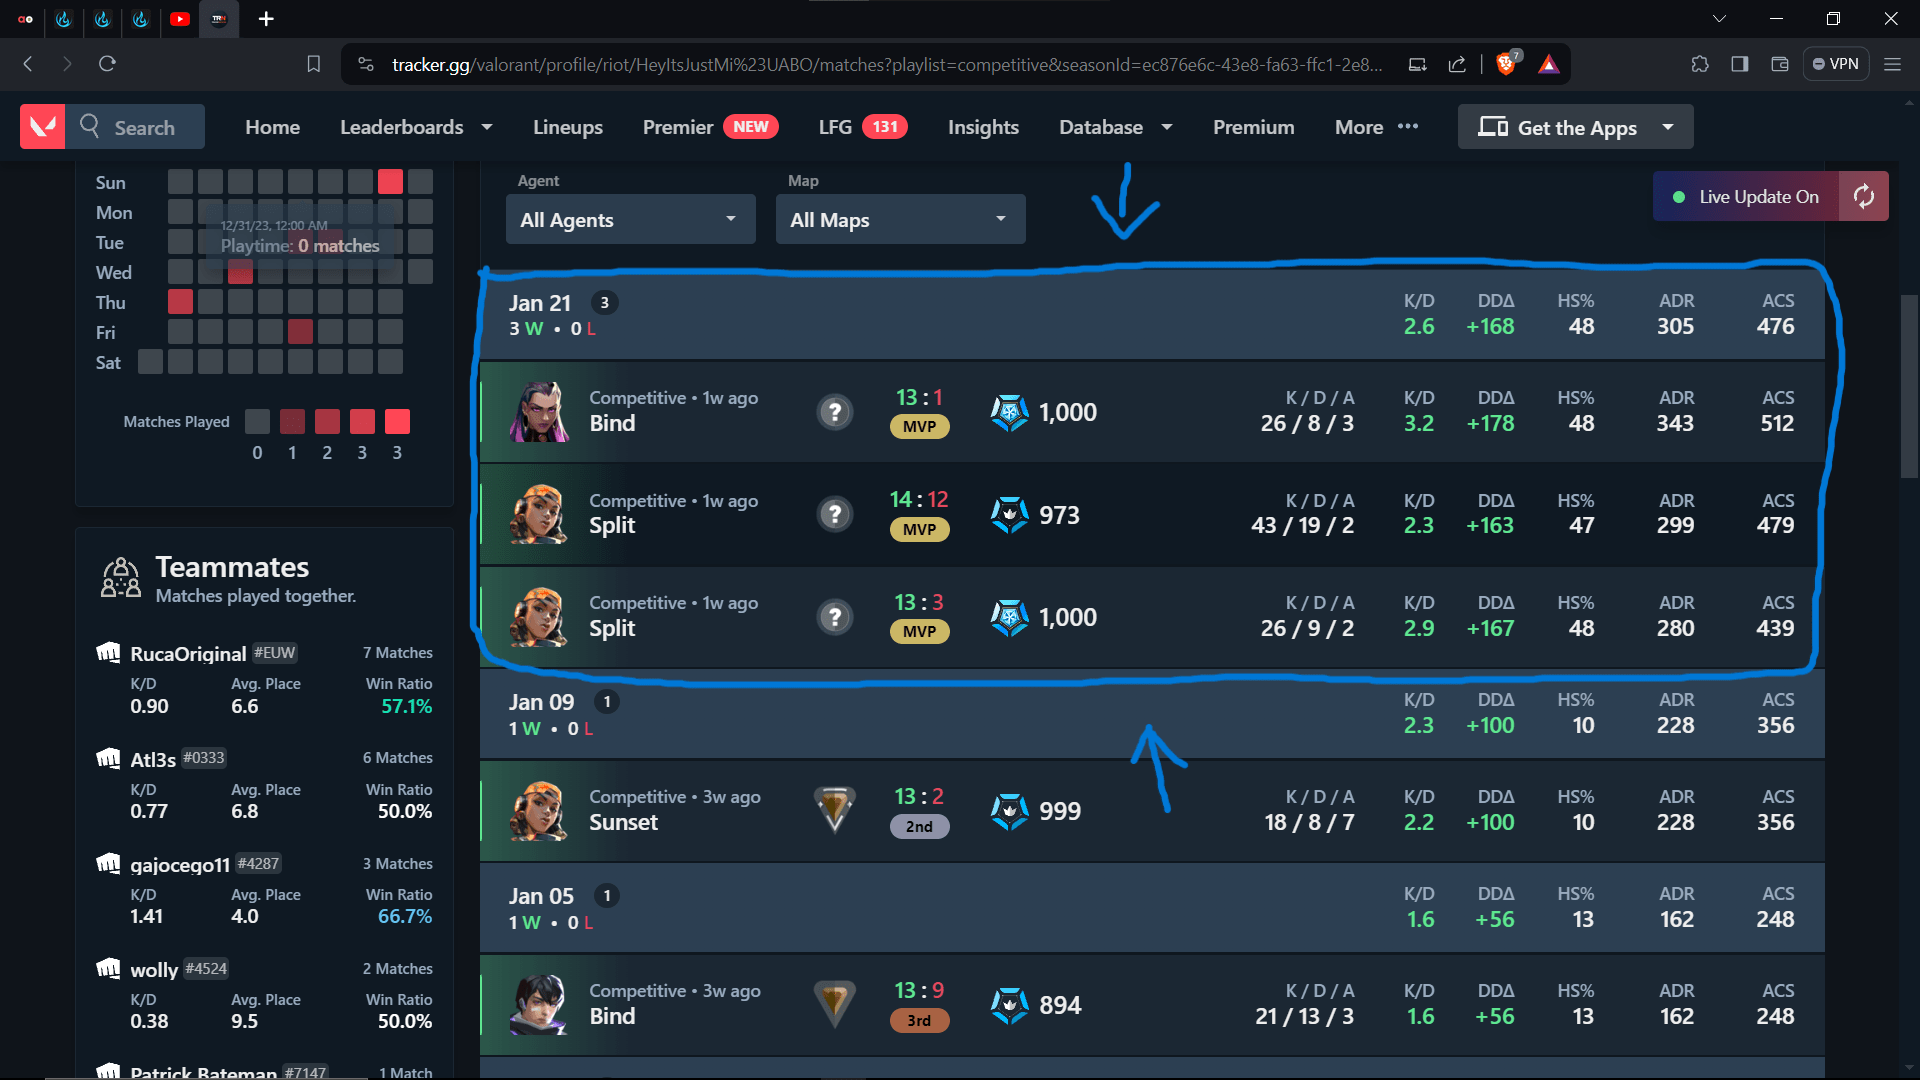Open the All Agents dropdown

point(630,220)
